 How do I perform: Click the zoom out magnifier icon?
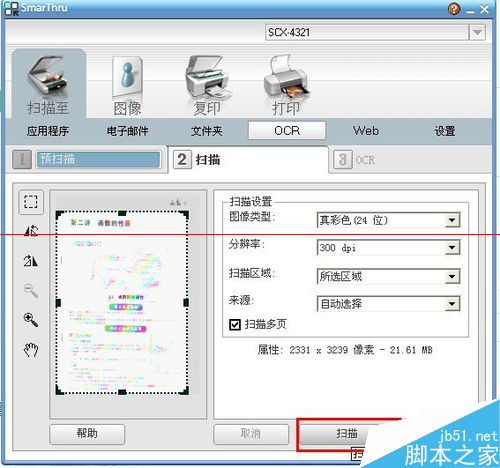pos(31,290)
